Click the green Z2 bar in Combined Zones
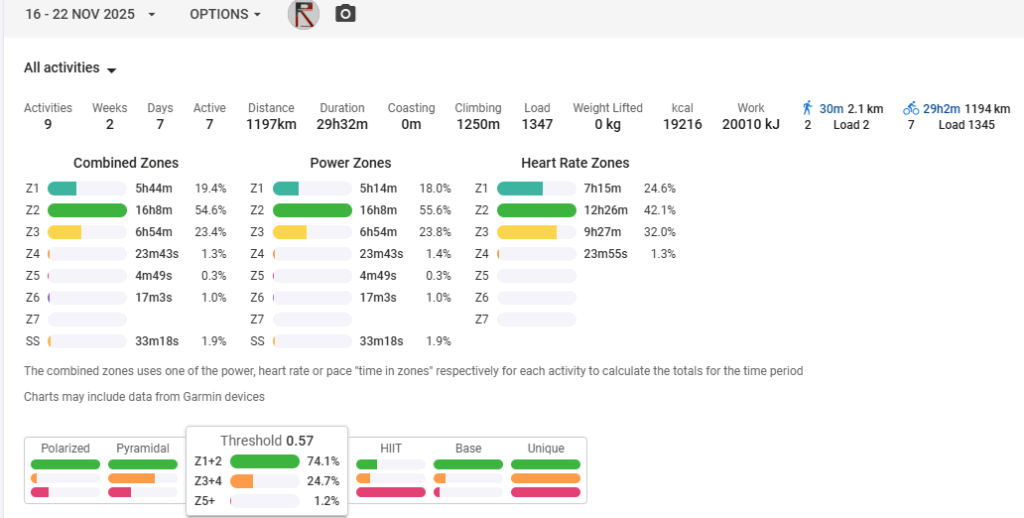The image size is (1024, 518). point(87,211)
